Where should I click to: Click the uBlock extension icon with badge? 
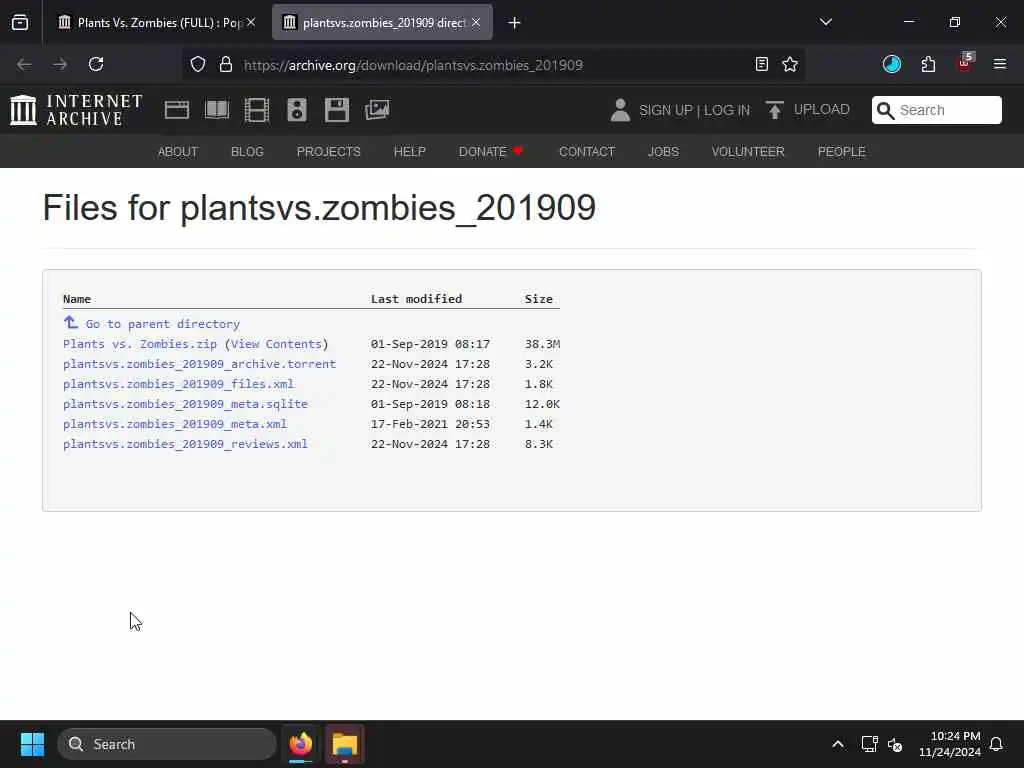point(965,63)
